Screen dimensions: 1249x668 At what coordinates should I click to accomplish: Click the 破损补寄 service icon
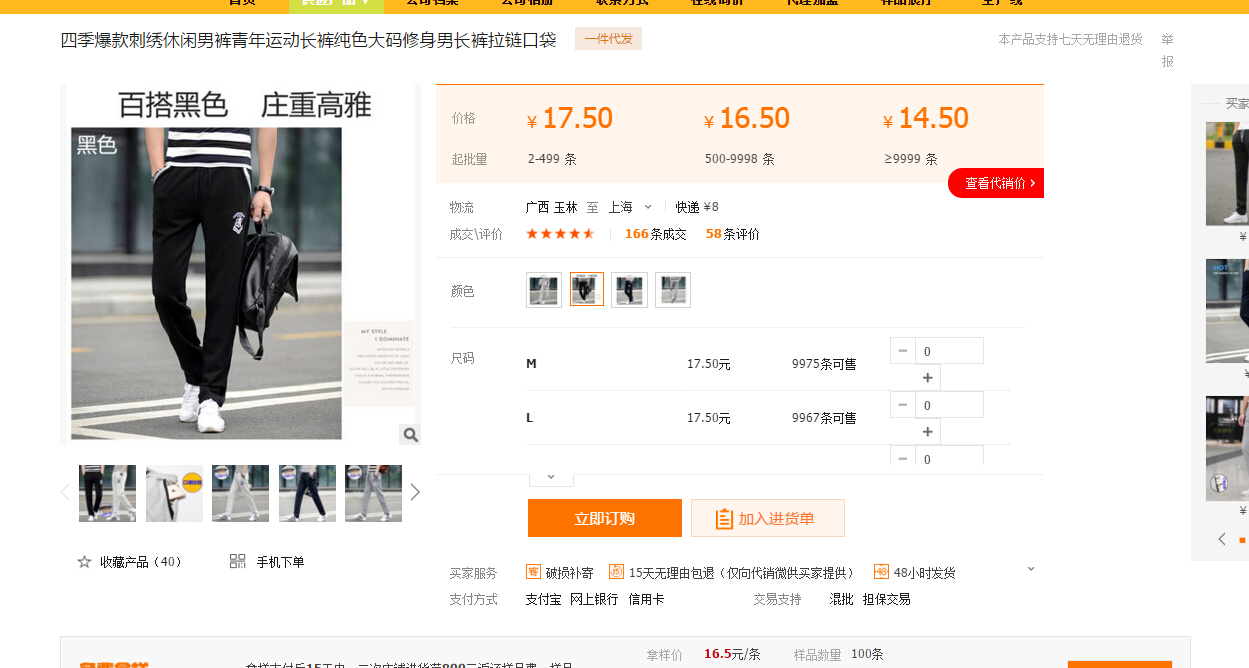534,572
